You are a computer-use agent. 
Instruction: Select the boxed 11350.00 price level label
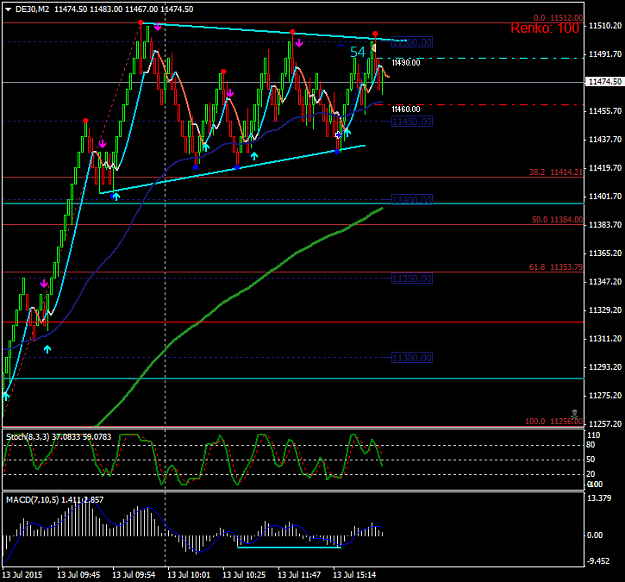click(412, 279)
